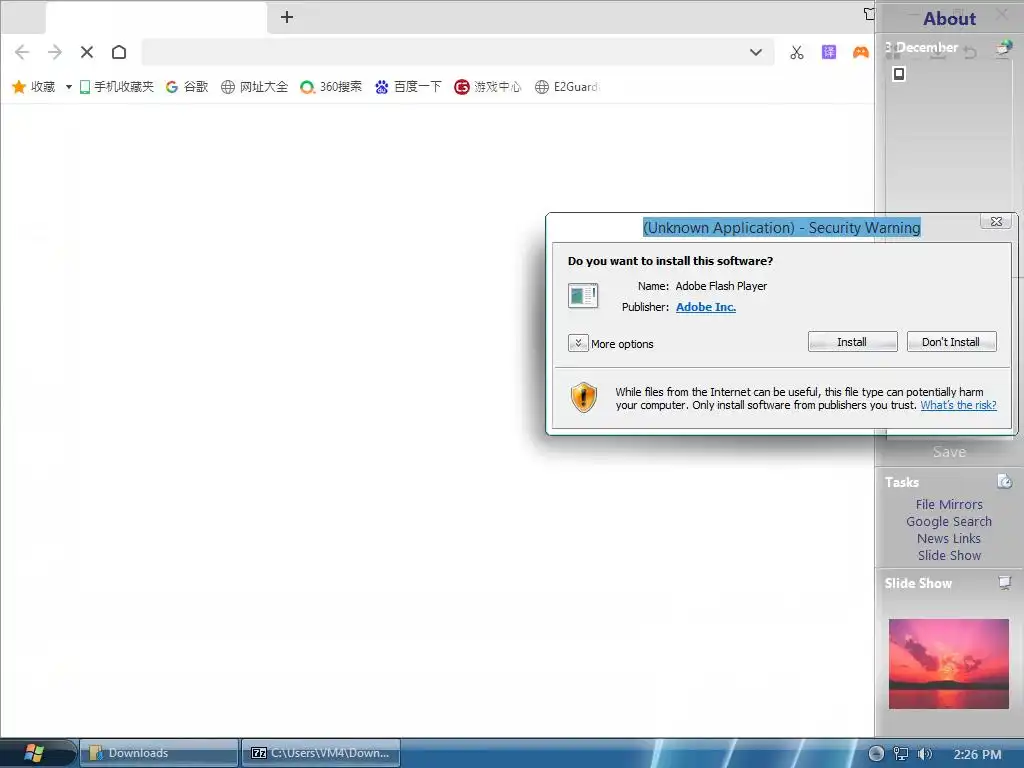Click the globe icon beside December in sidebar
The image size is (1024, 768).
click(1004, 48)
